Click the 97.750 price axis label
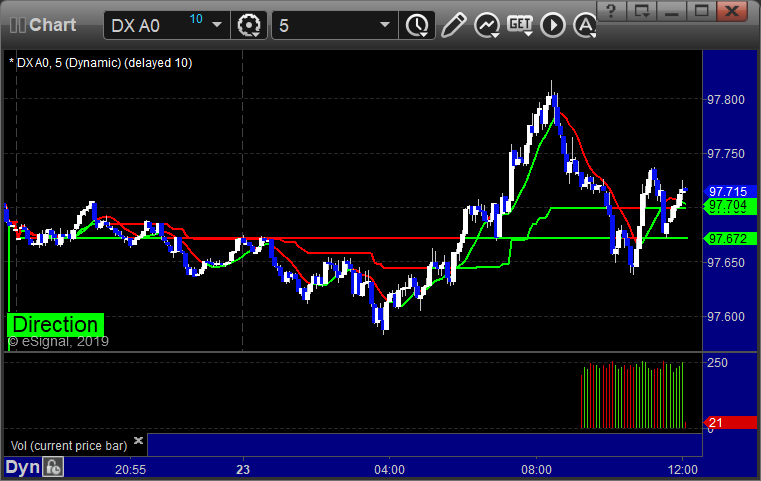 726,153
